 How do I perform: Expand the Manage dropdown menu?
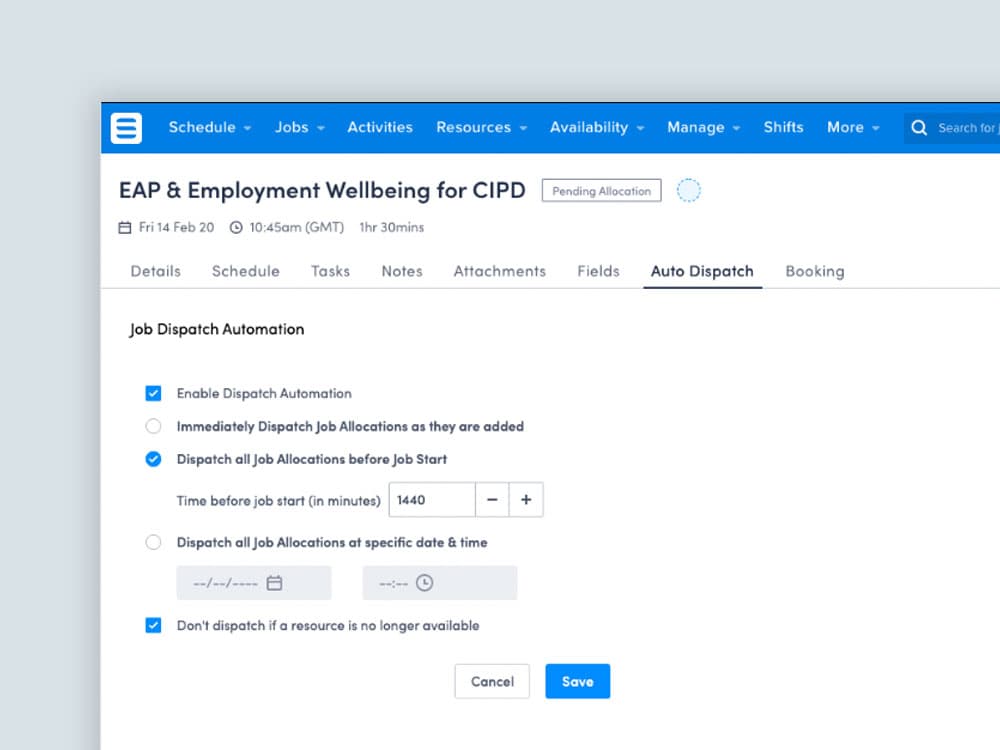703,128
